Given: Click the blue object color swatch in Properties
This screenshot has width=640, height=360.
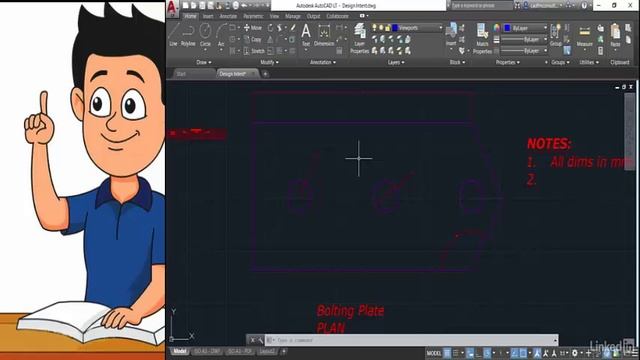Looking at the screenshot, I should (507, 28).
